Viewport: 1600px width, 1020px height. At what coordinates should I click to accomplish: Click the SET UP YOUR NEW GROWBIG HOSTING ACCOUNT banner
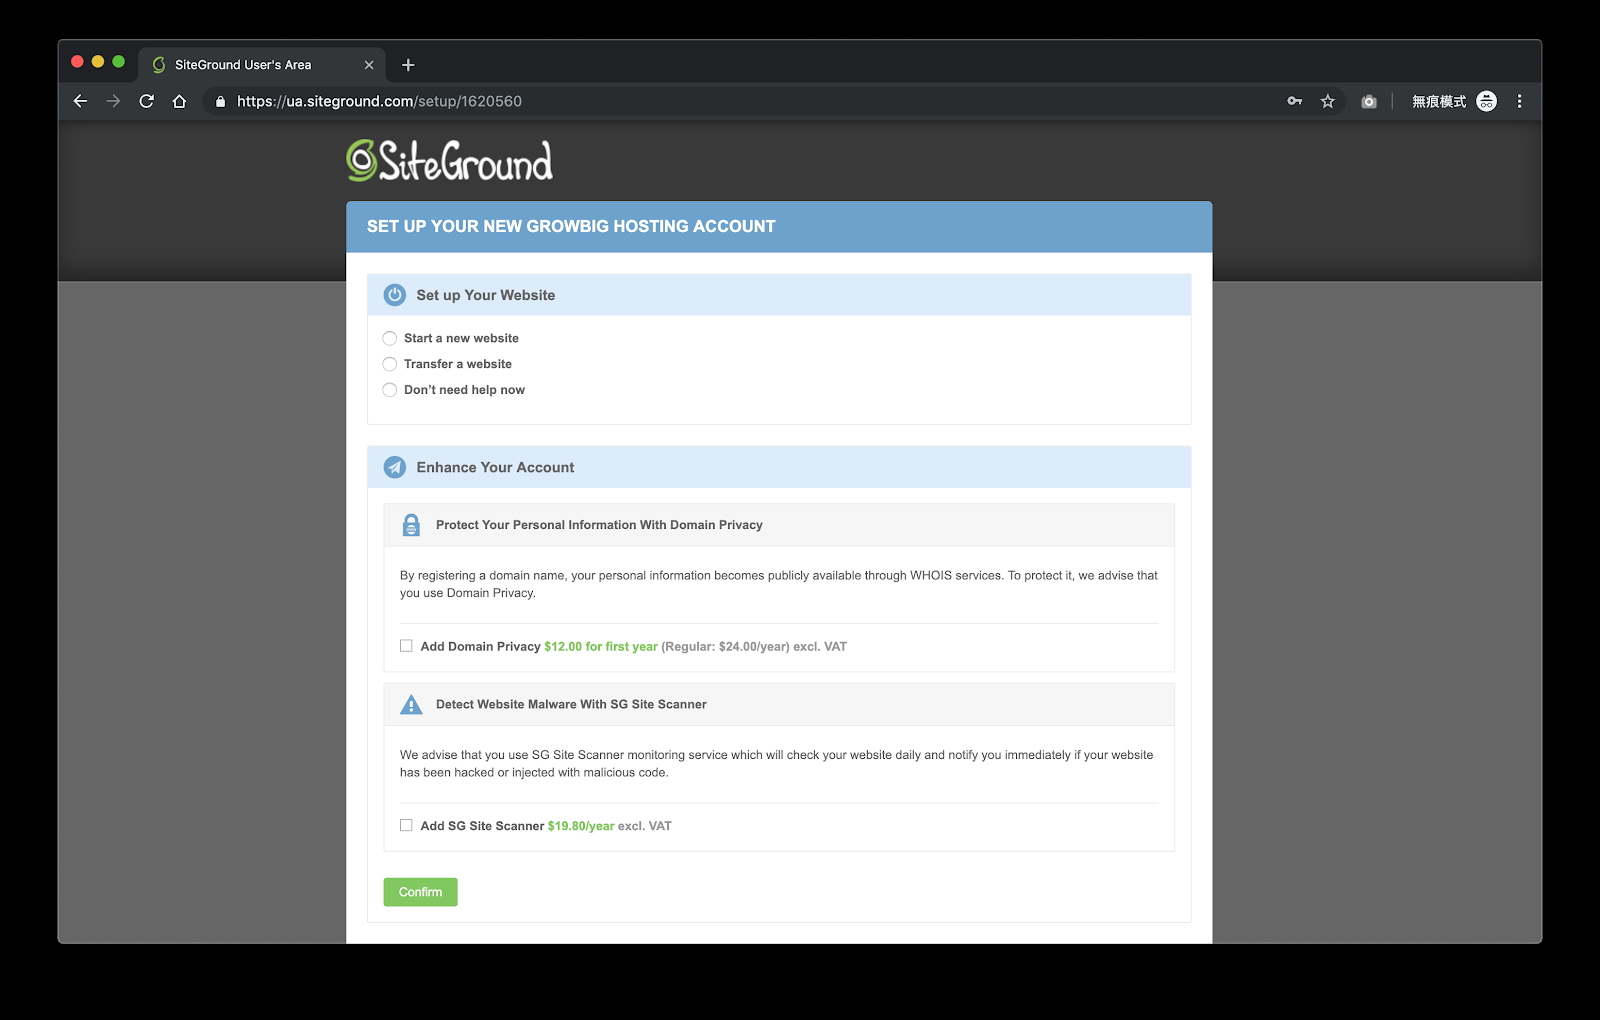tap(779, 227)
